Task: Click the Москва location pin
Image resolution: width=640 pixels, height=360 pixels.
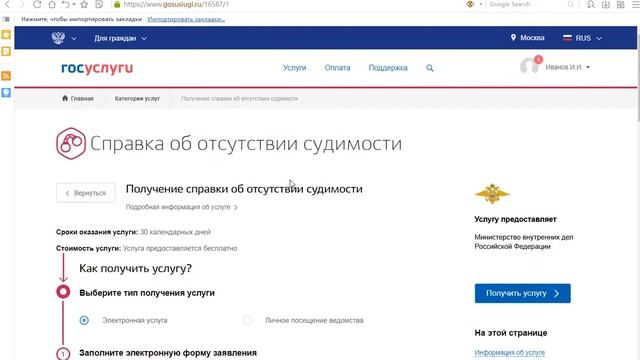Action: click(x=513, y=38)
